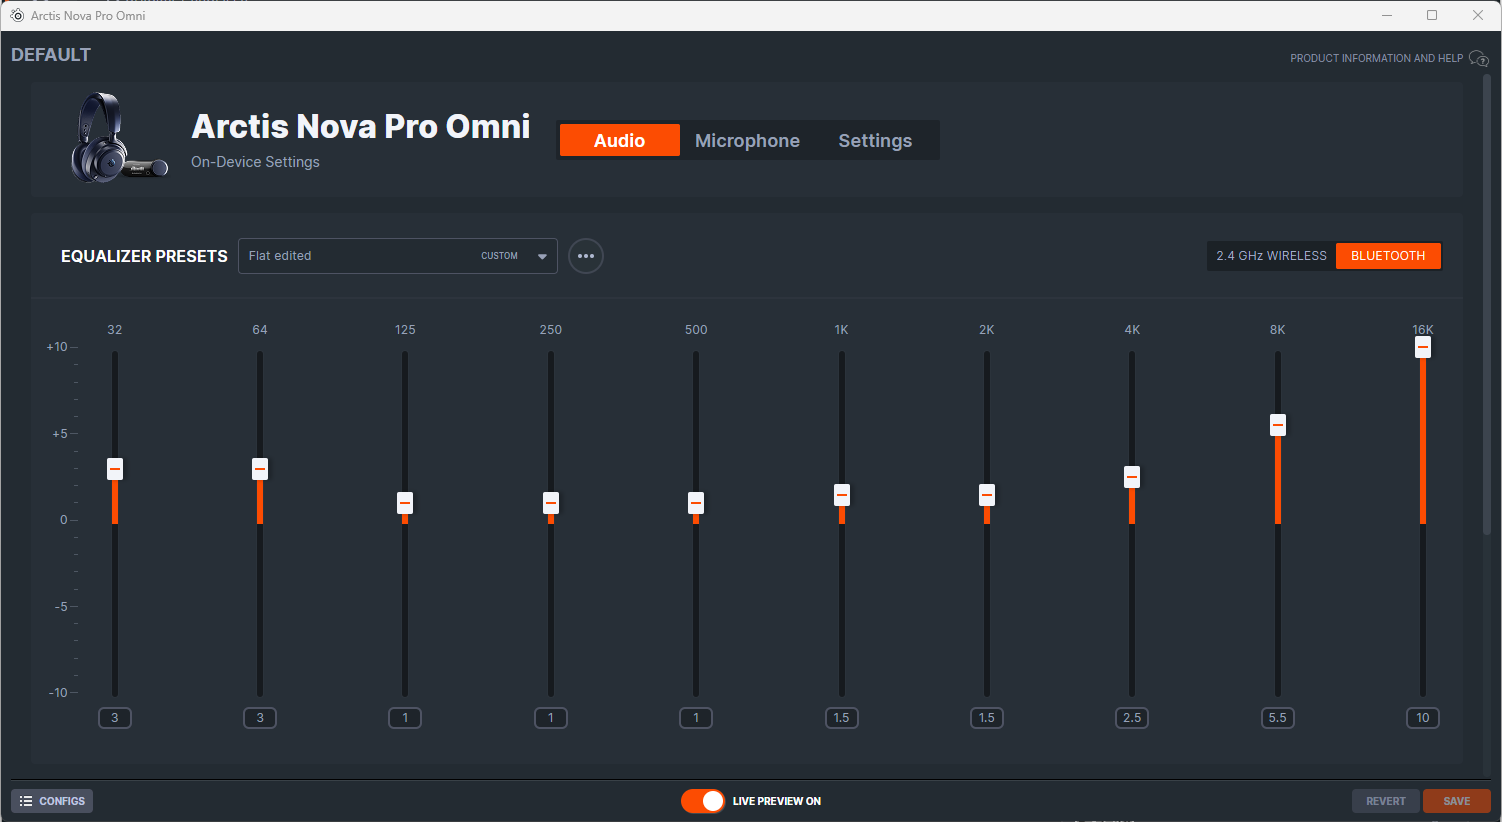Save the equalizer changes
The width and height of the screenshot is (1502, 822).
[1457, 801]
